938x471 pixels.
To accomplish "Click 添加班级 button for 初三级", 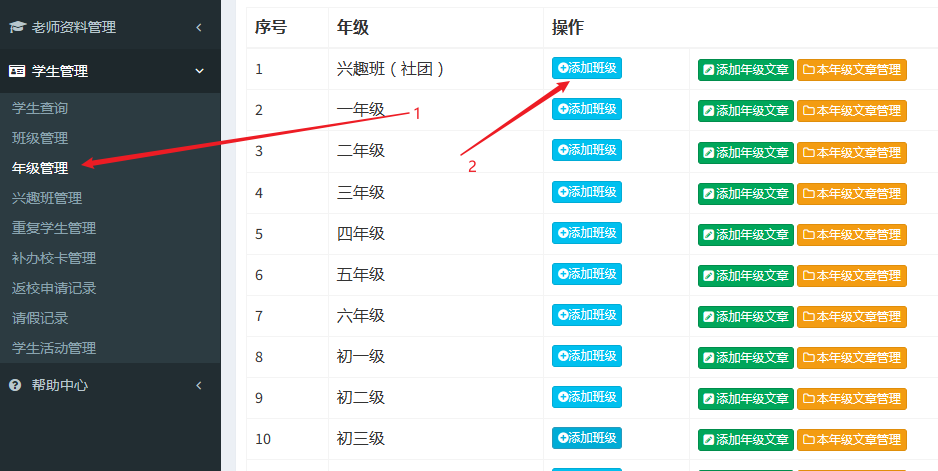I will (587, 438).
